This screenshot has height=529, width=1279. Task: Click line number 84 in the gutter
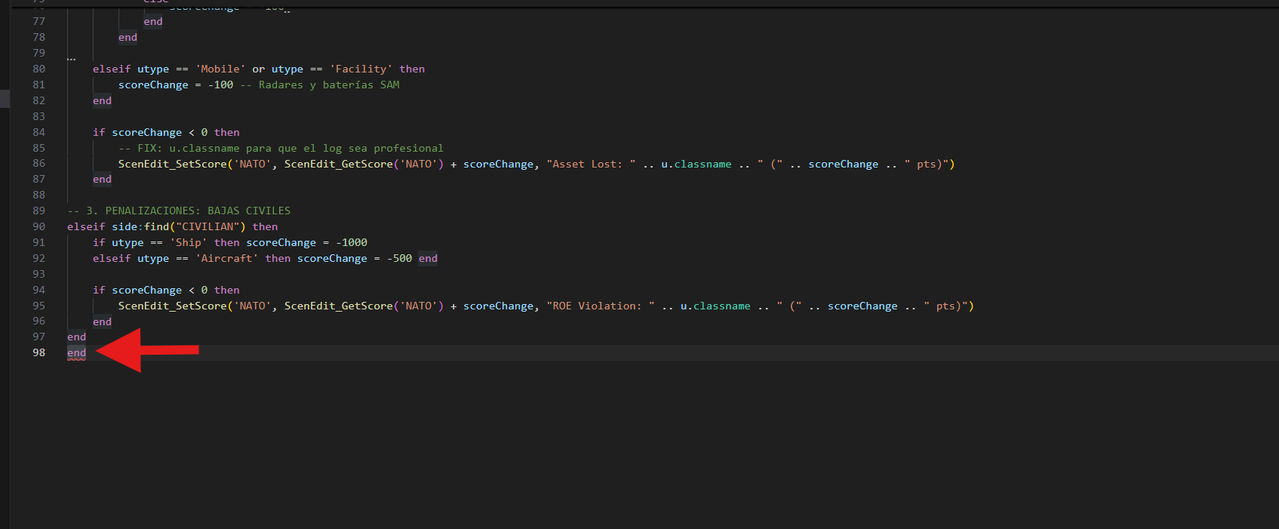pyautogui.click(x=39, y=132)
